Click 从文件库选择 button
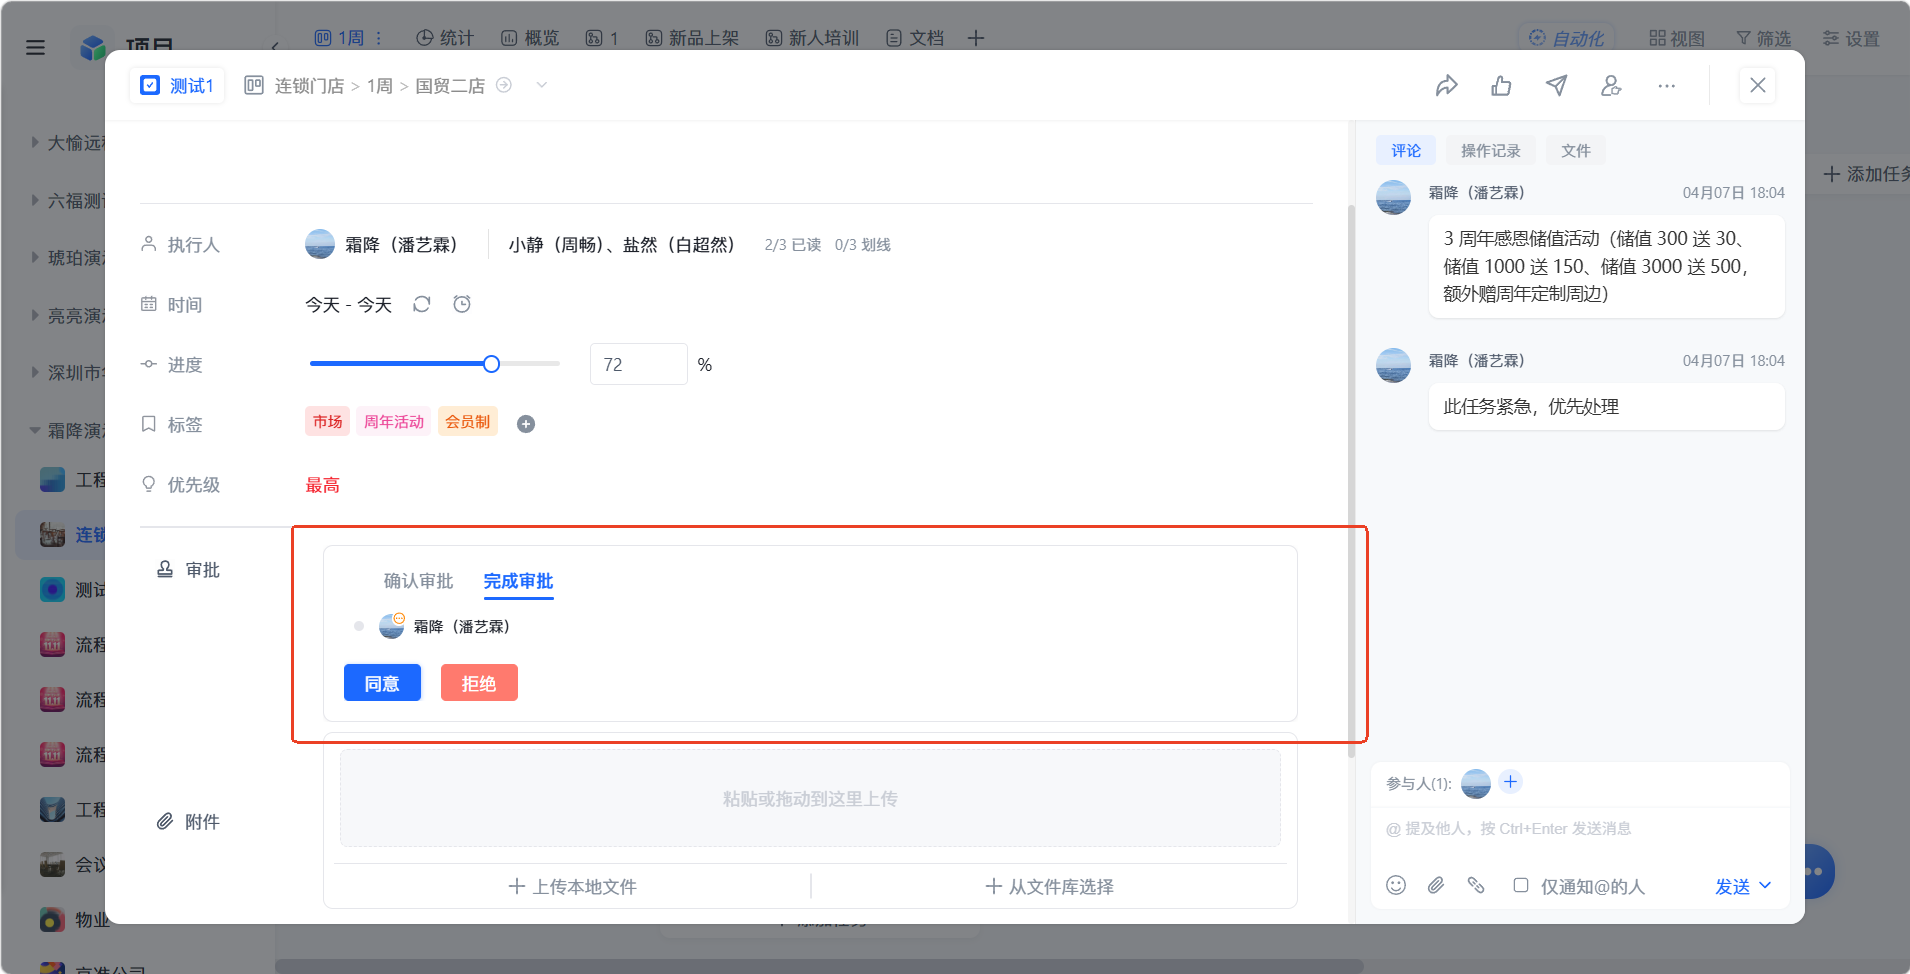This screenshot has width=1910, height=974. pos(1049,886)
